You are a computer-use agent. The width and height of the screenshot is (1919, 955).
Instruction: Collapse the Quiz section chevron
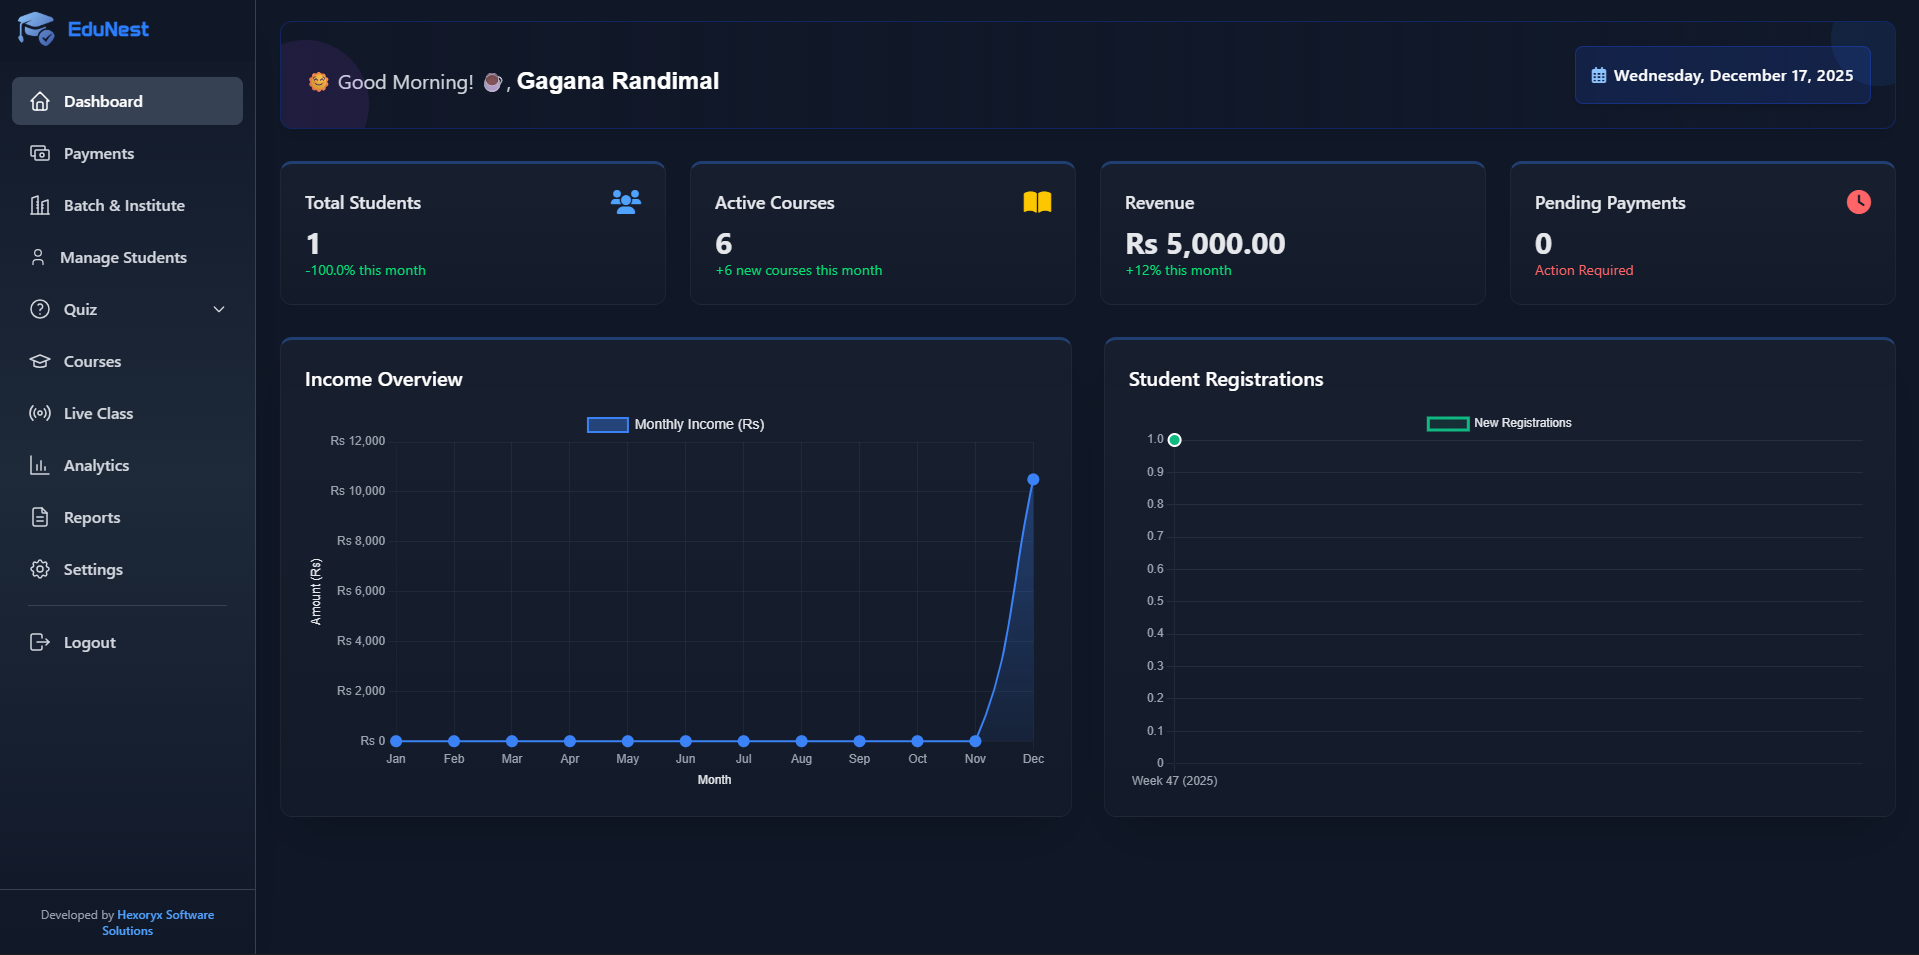tap(219, 309)
